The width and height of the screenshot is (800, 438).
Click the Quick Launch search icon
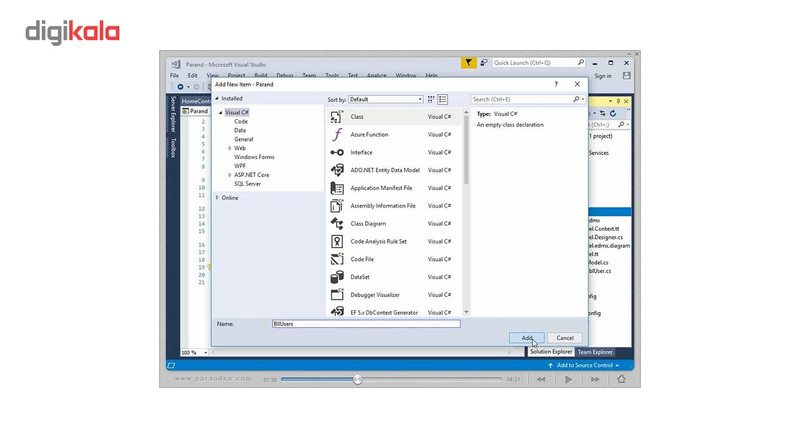pyautogui.click(x=581, y=62)
